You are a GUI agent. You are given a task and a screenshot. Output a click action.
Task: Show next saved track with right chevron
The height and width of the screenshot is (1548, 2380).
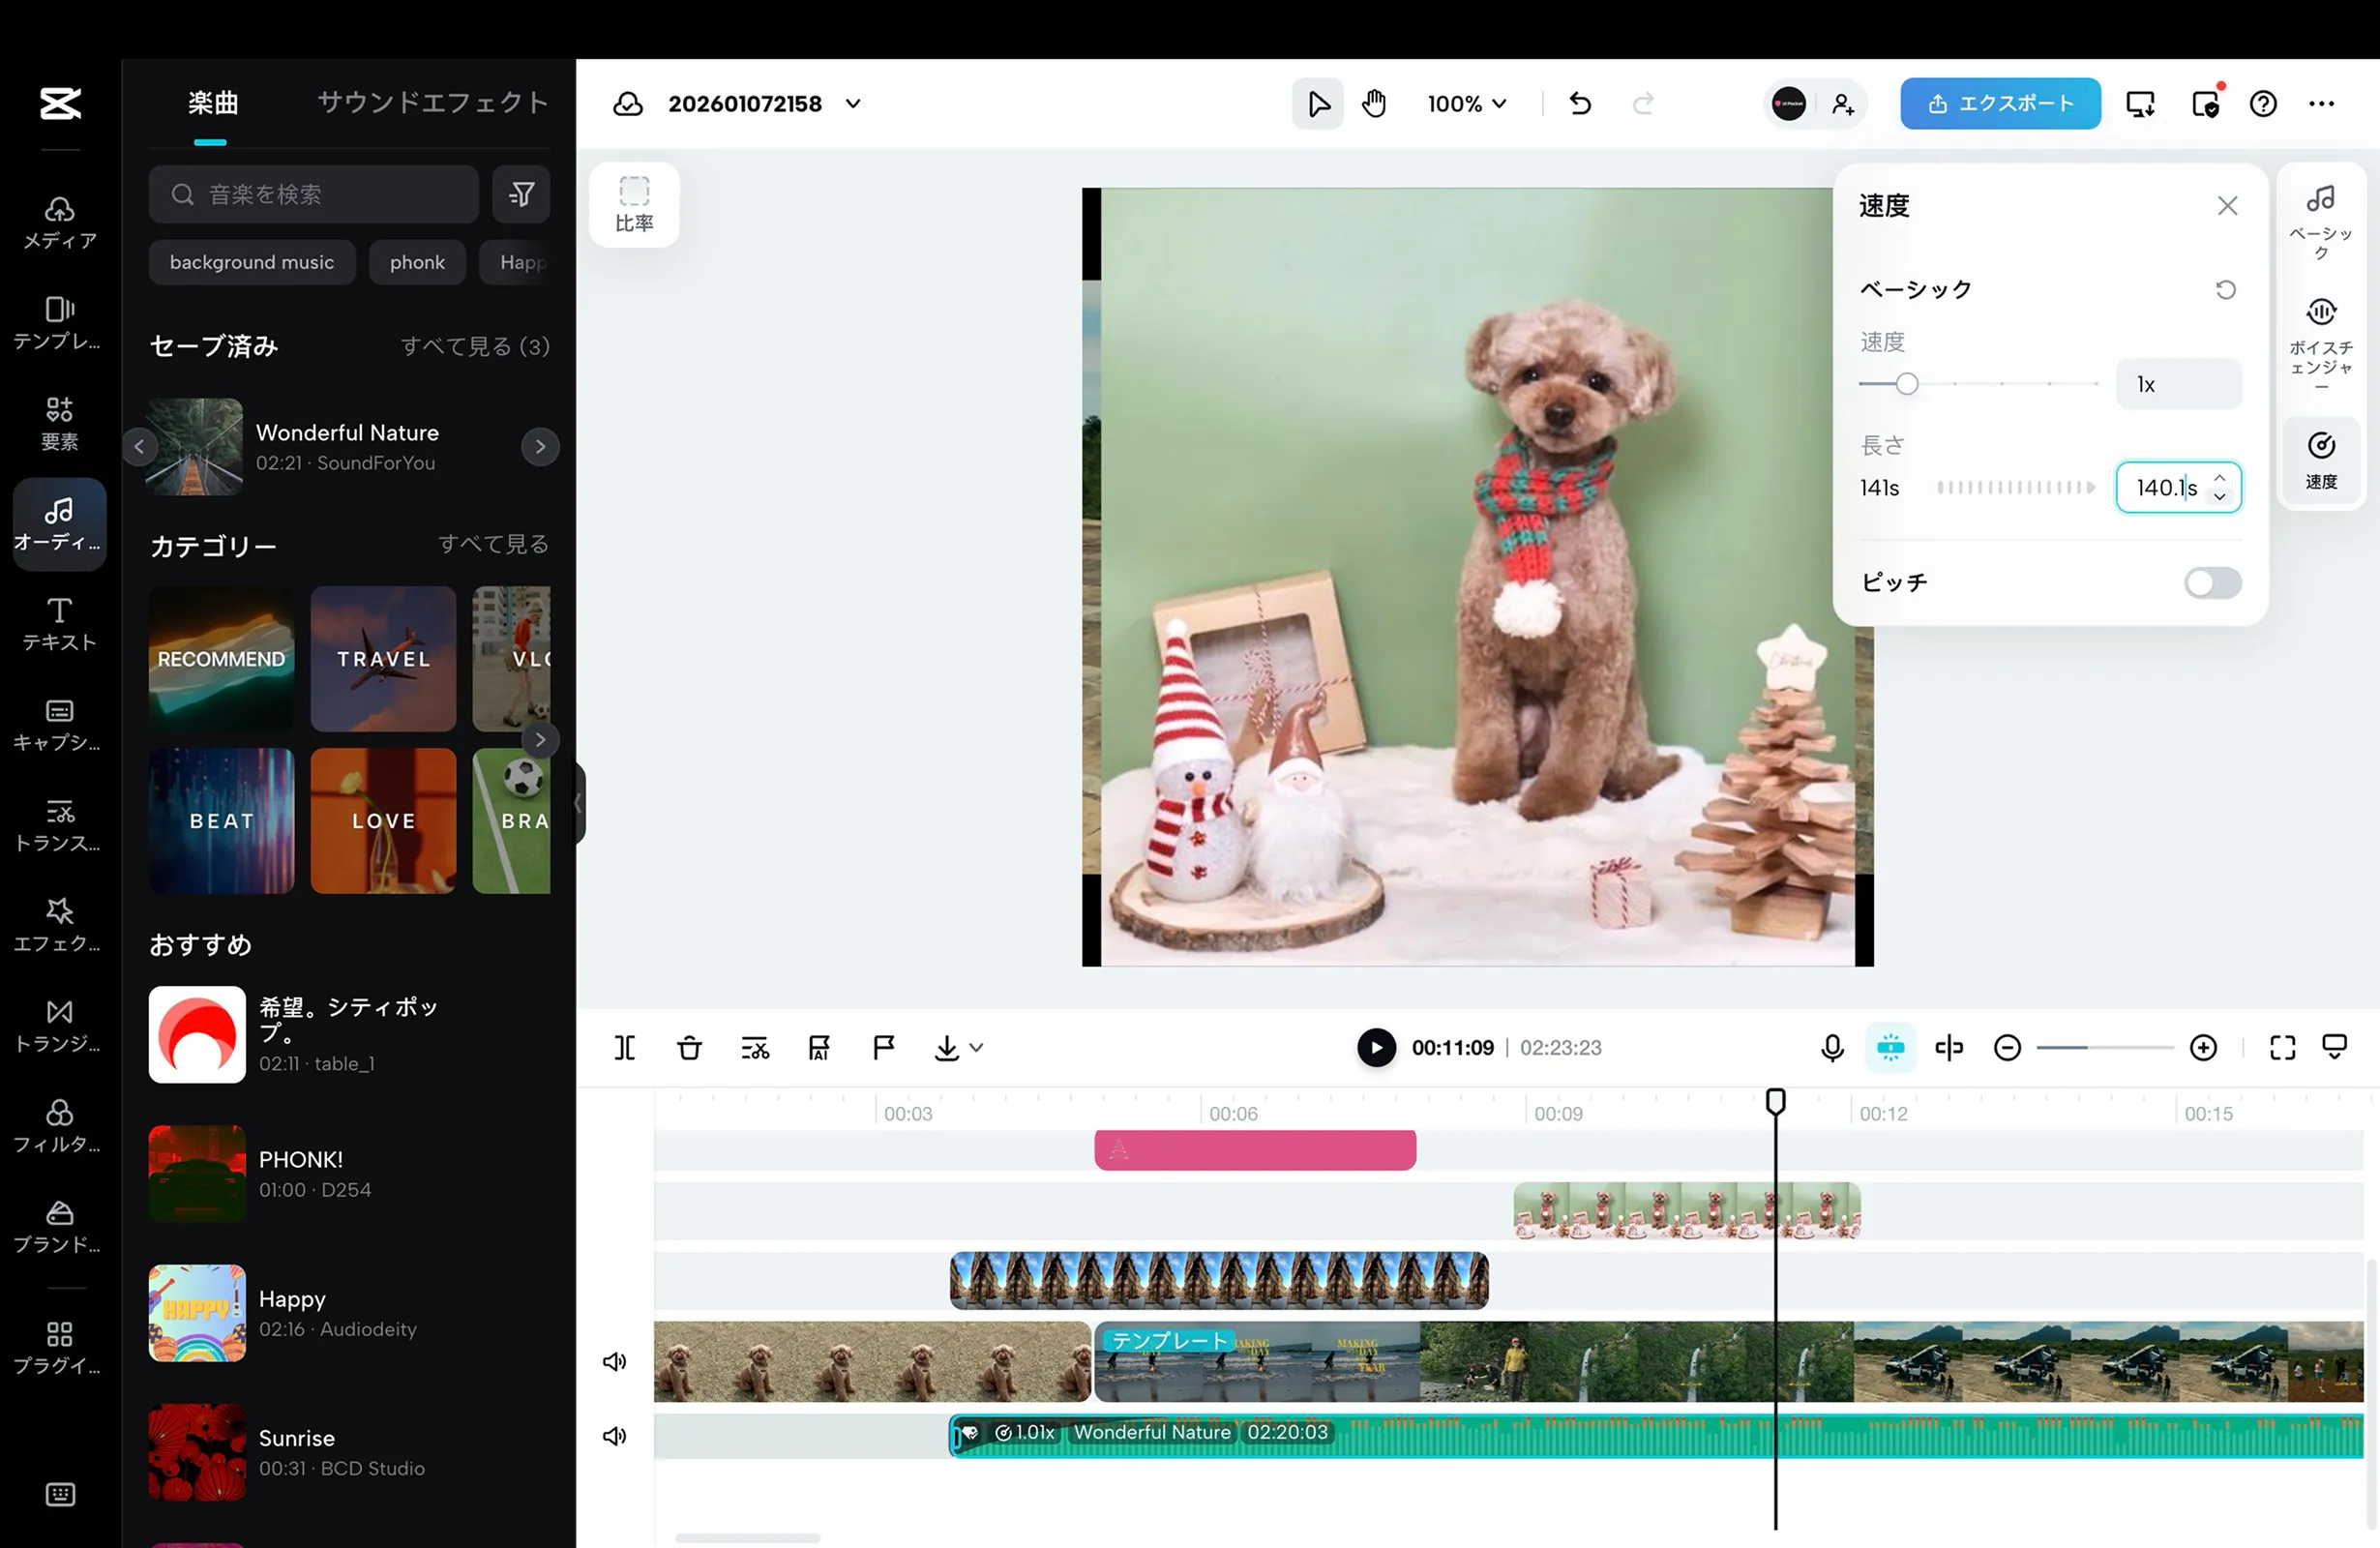(x=540, y=446)
